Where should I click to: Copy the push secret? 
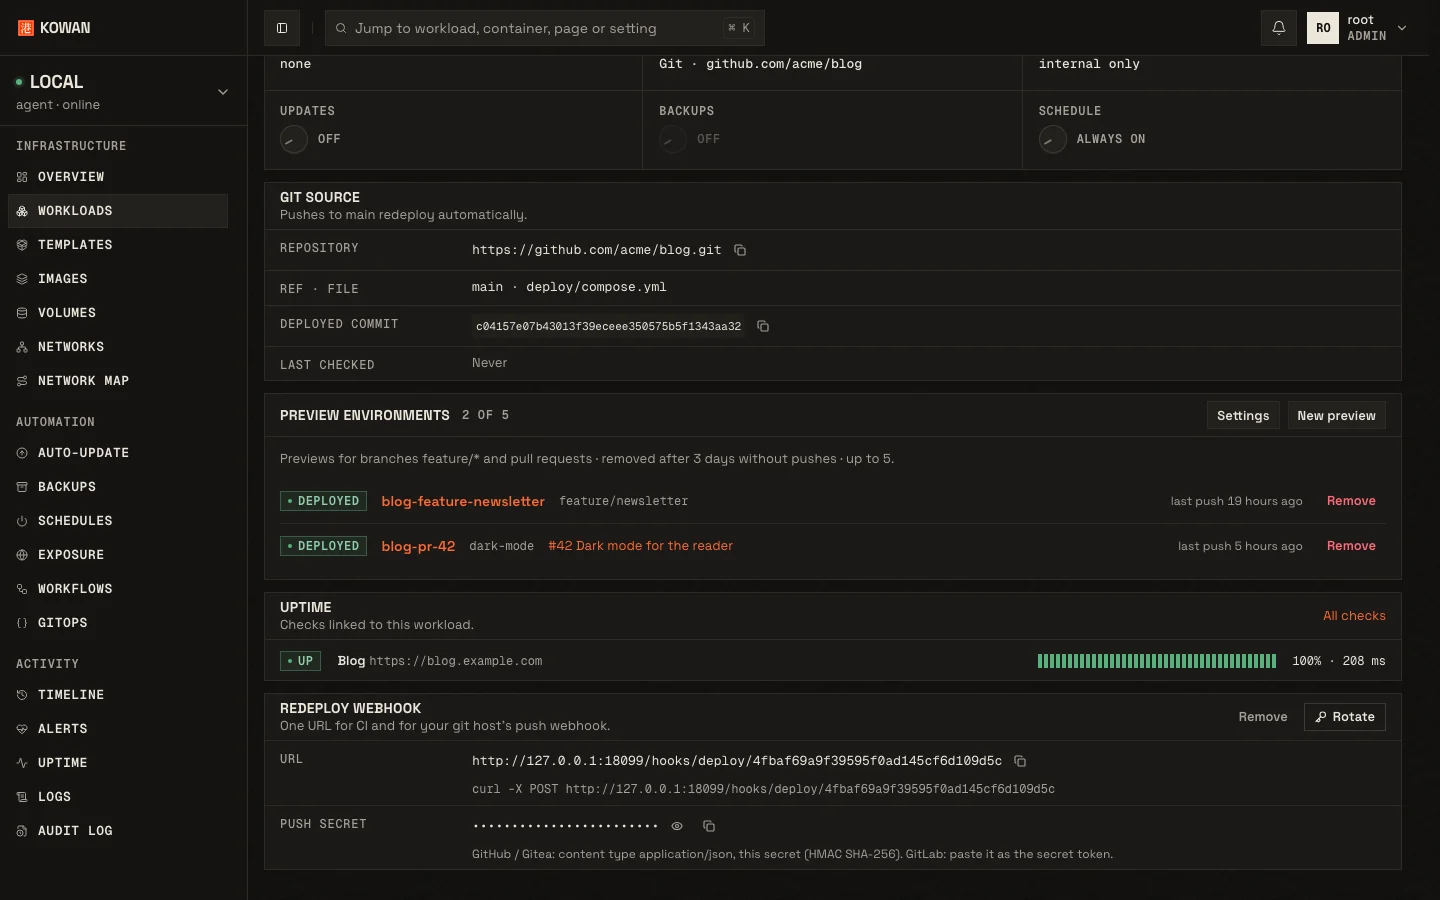tap(709, 826)
